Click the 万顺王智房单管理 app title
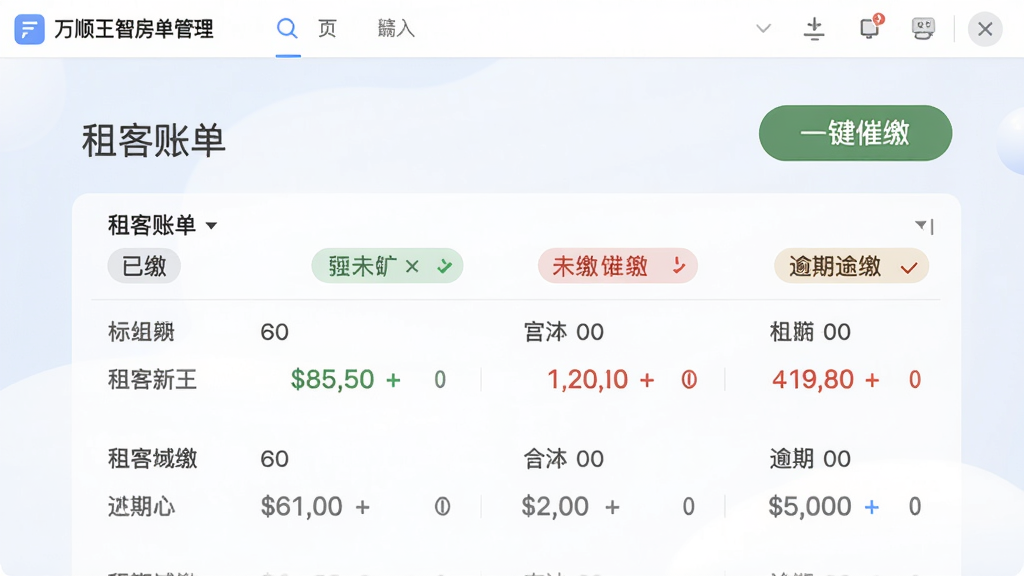Screen dimensions: 1024x576 tap(134, 29)
